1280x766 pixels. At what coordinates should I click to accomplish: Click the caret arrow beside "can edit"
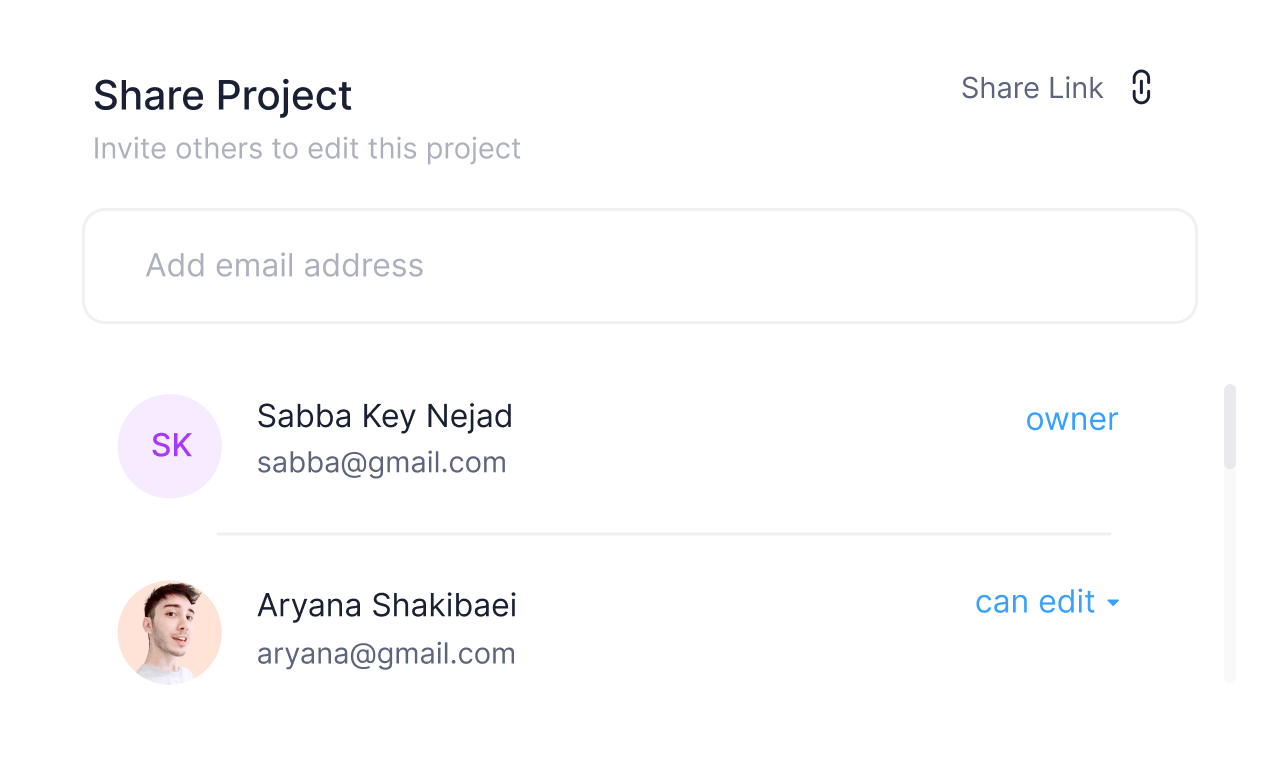click(1113, 603)
